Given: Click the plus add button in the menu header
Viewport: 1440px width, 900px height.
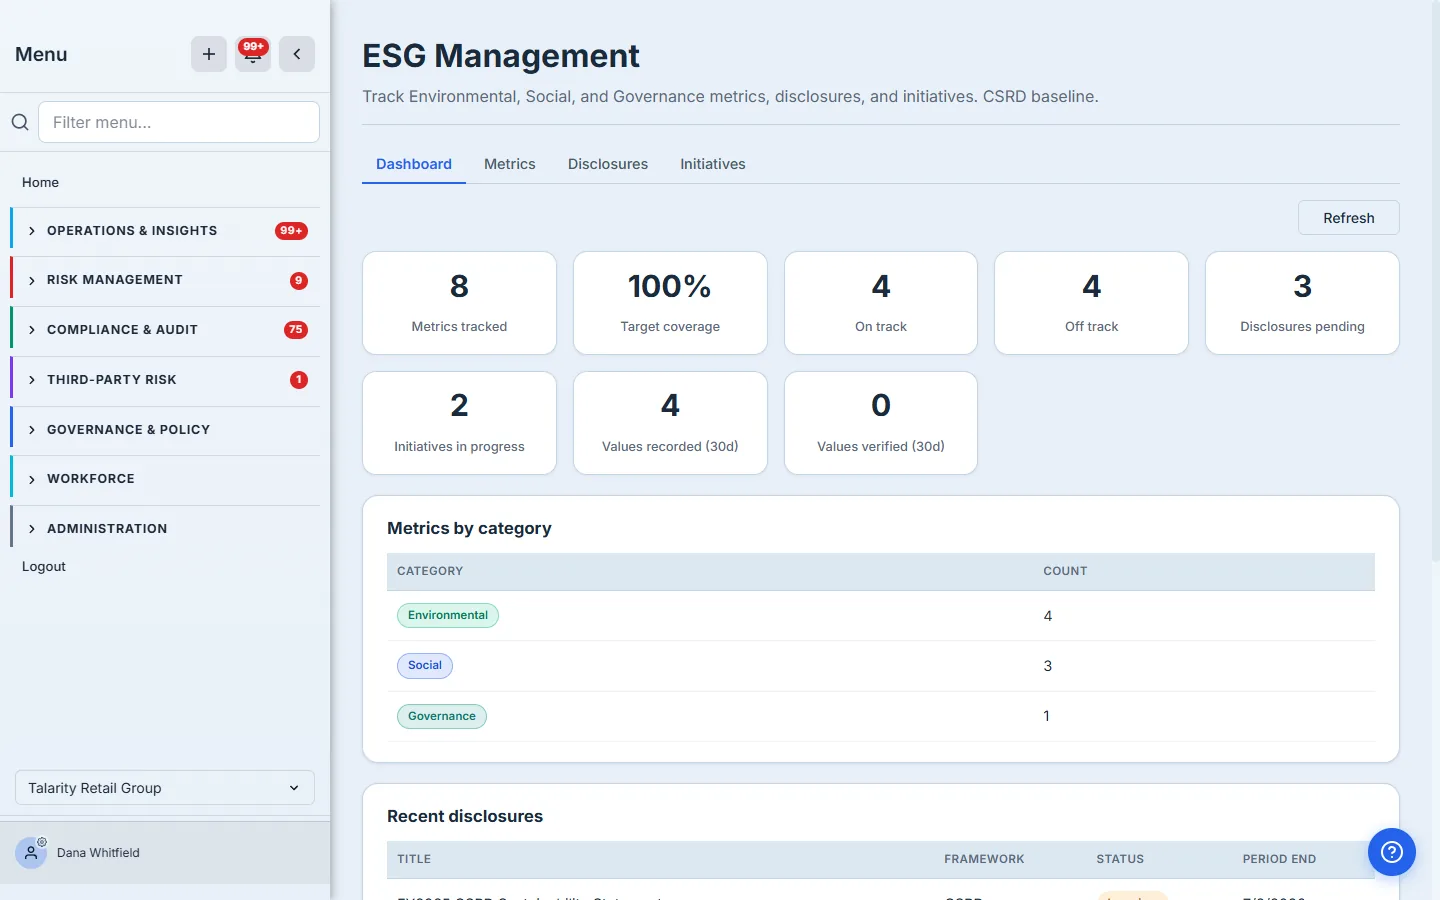Looking at the screenshot, I should 209,54.
